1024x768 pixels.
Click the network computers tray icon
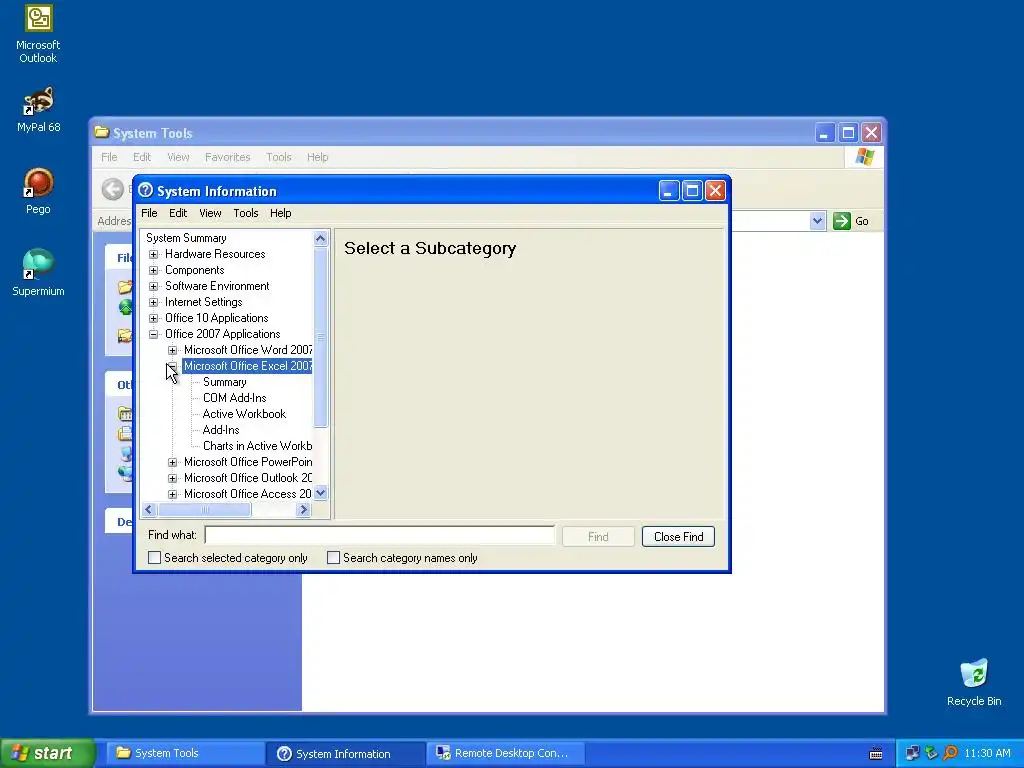[x=912, y=753]
